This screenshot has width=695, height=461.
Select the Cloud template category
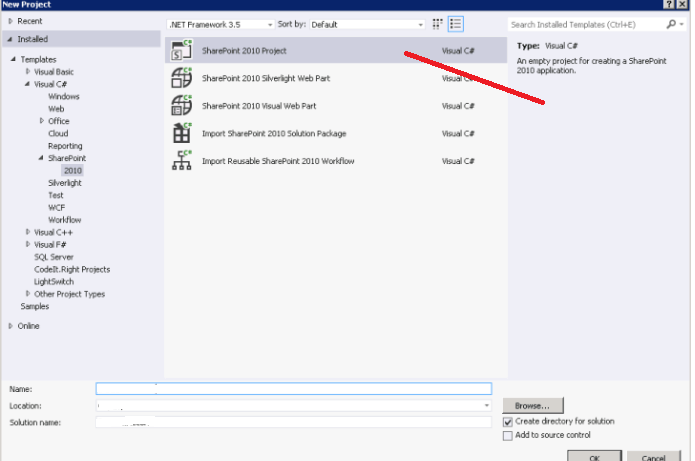click(58, 133)
